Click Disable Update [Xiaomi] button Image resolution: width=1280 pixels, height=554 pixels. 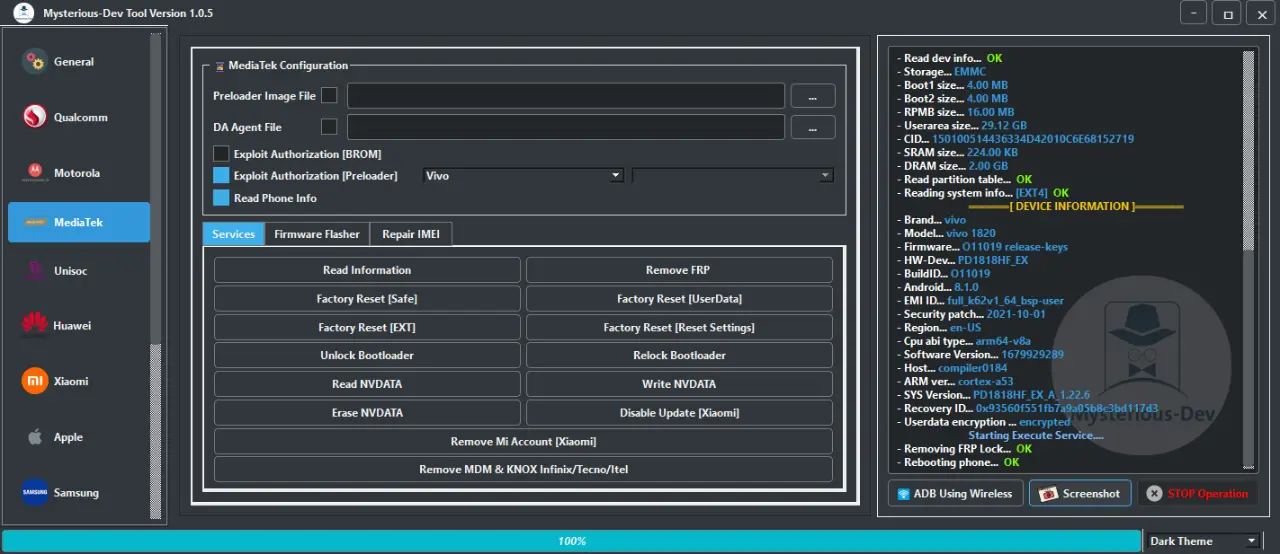point(679,413)
